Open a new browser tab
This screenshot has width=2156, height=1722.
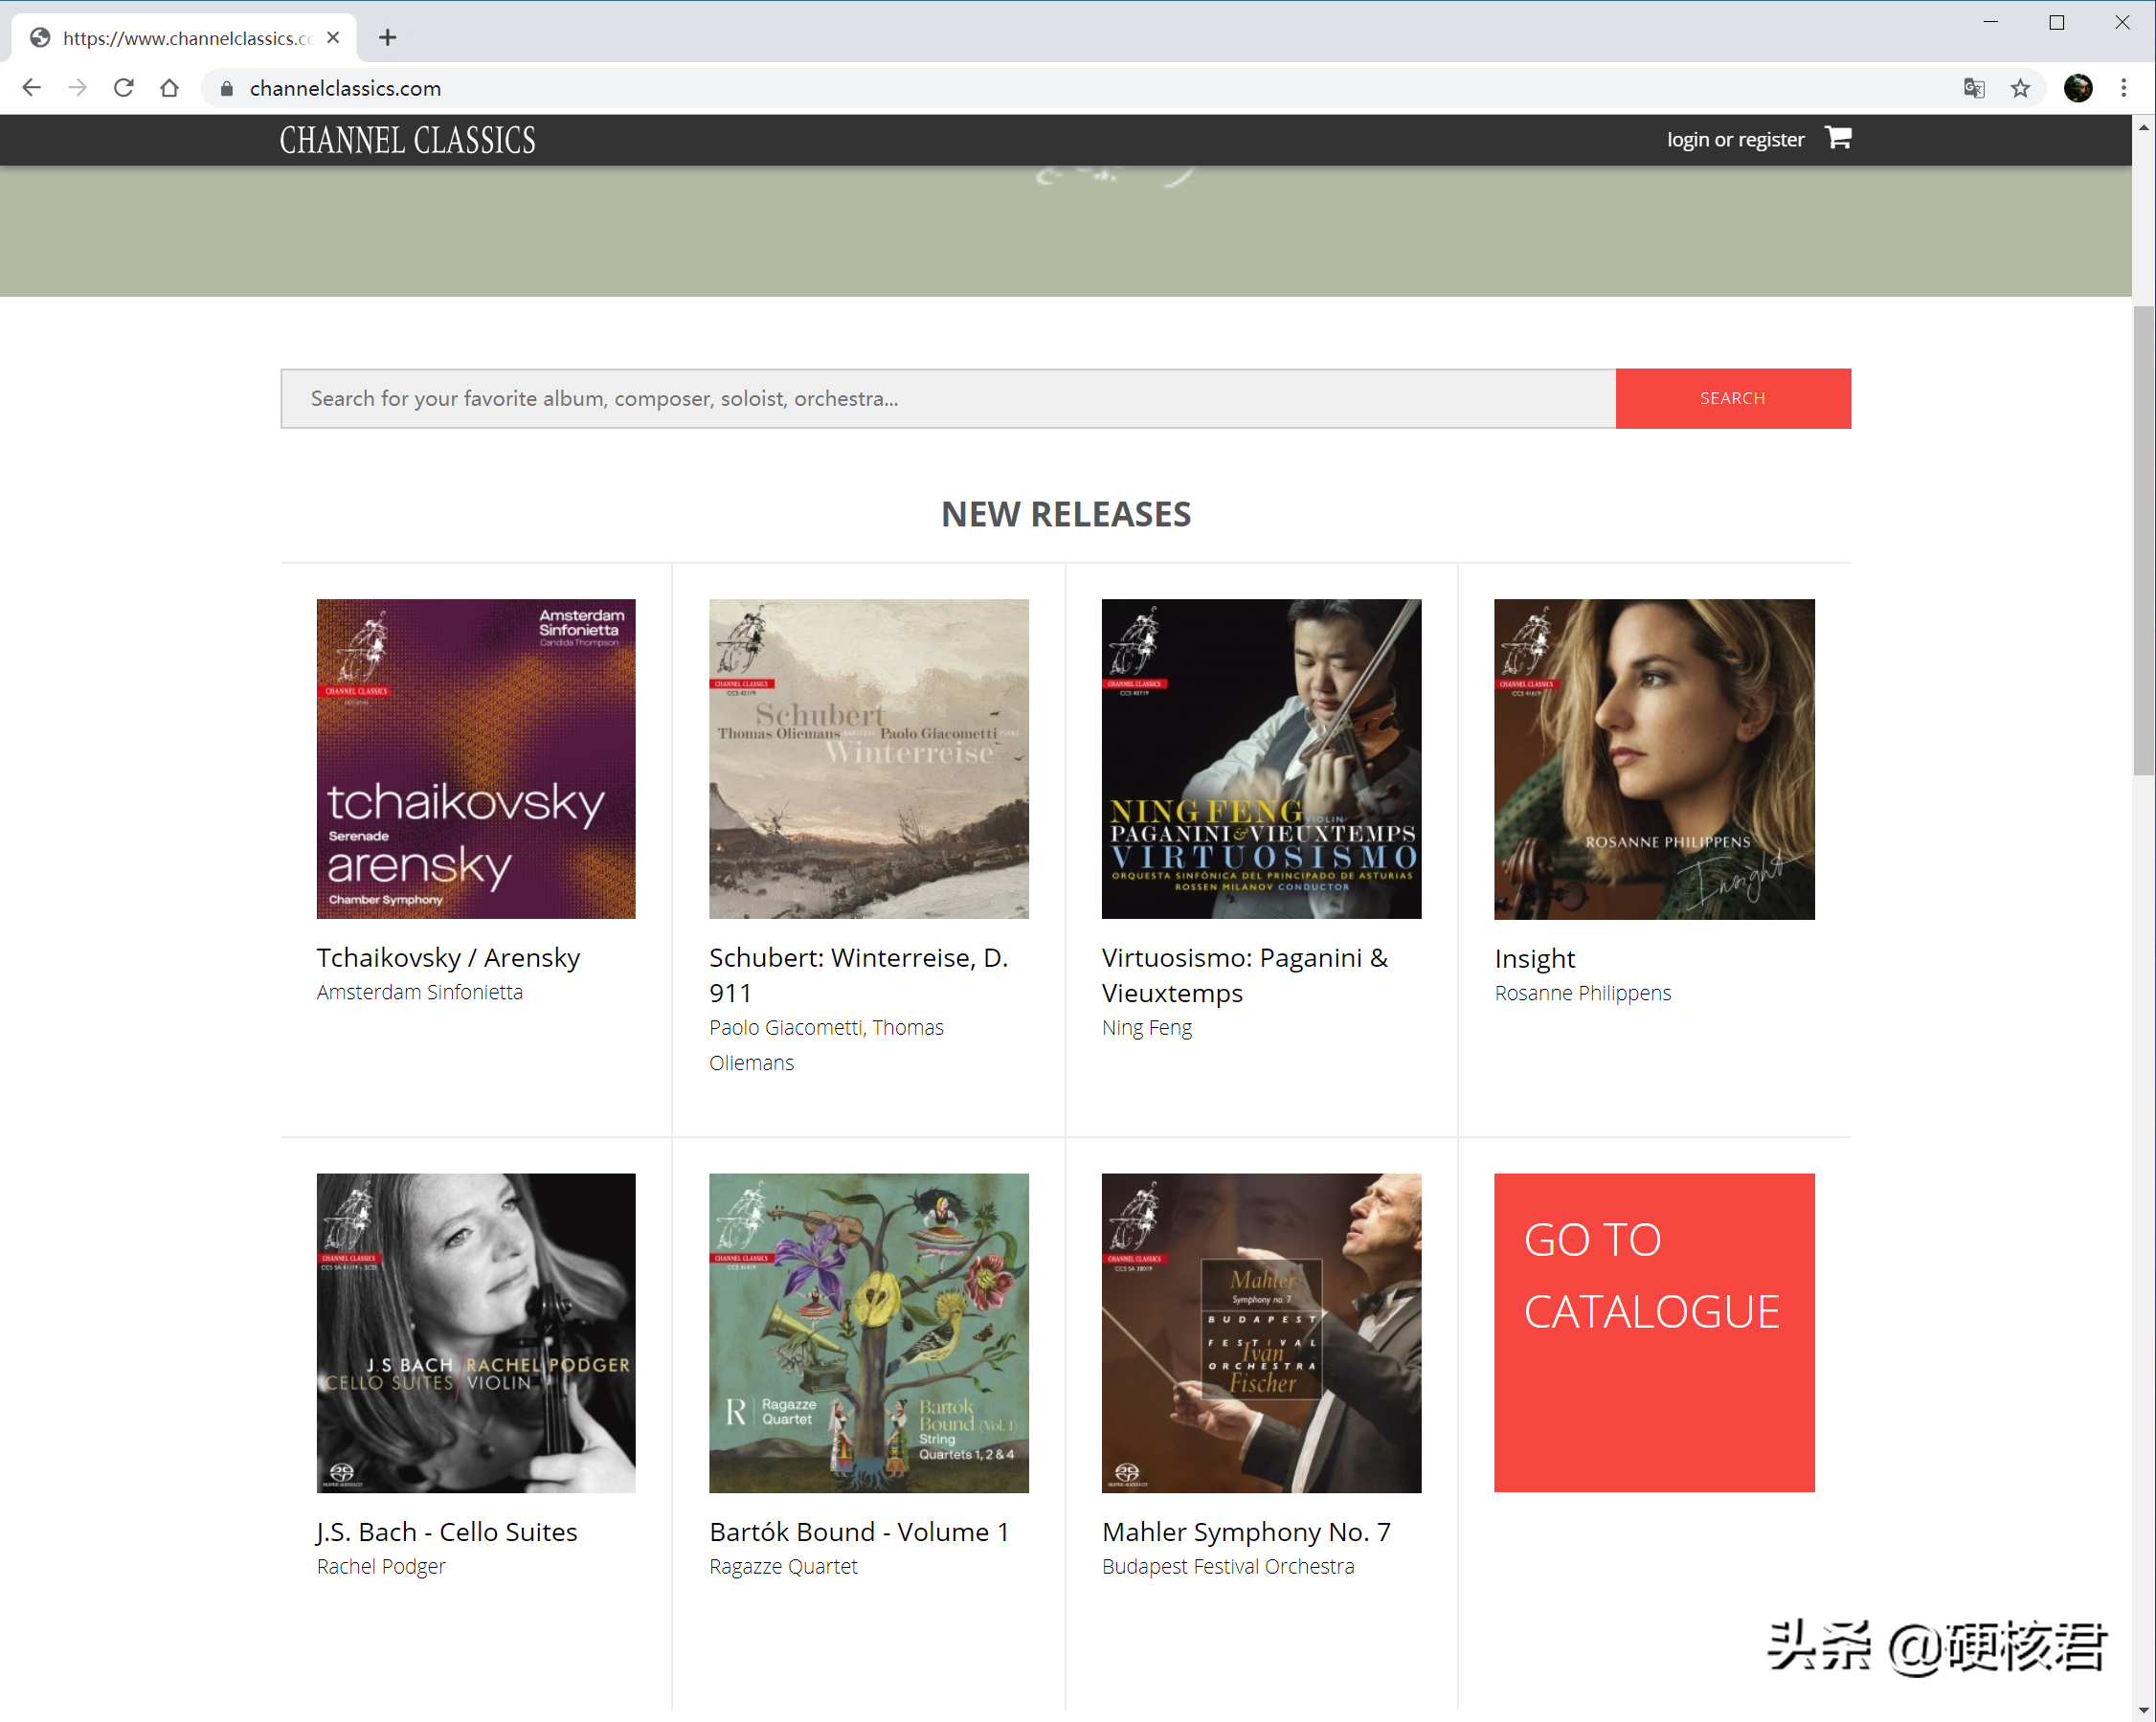[387, 38]
